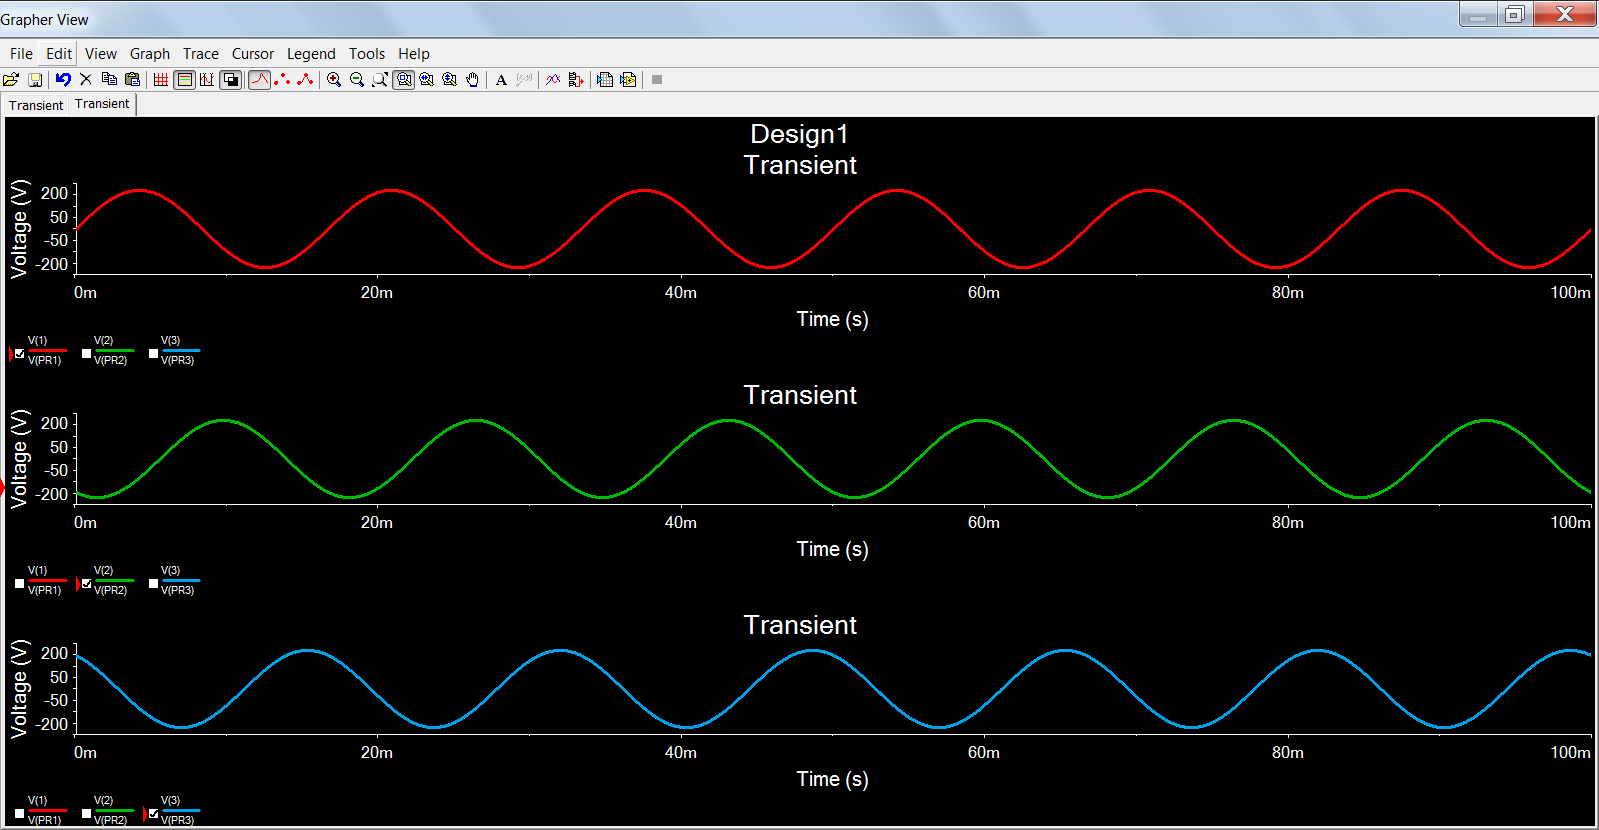Viewport: 1599px width, 830px height.
Task: Click the top graph's Transient title
Action: (800, 165)
